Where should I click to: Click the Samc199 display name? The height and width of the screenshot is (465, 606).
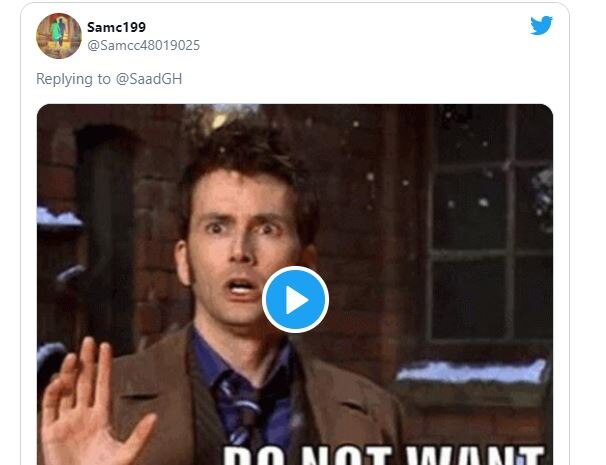(x=116, y=27)
